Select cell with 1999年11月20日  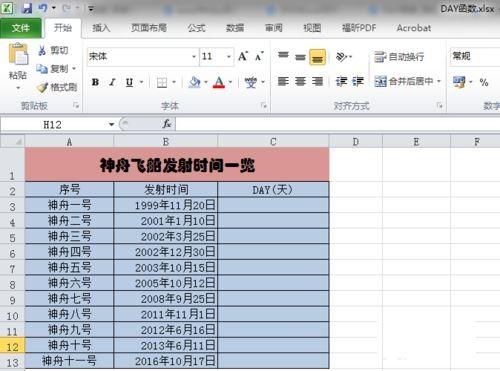[x=166, y=205]
